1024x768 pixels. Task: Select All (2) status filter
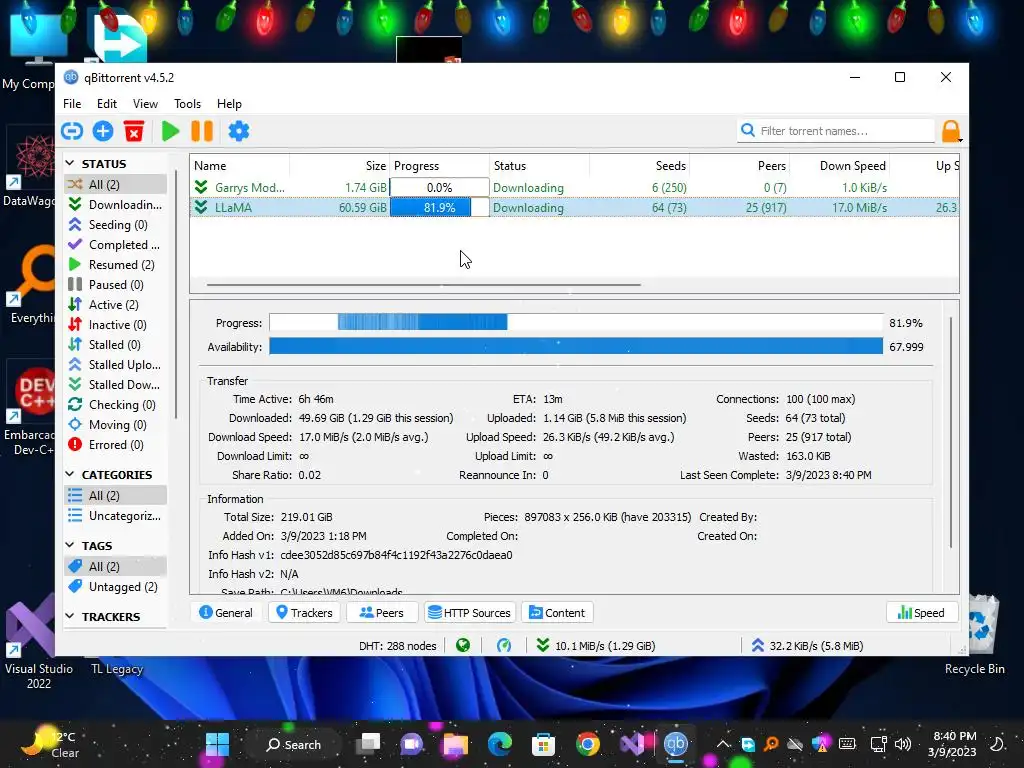click(116, 184)
